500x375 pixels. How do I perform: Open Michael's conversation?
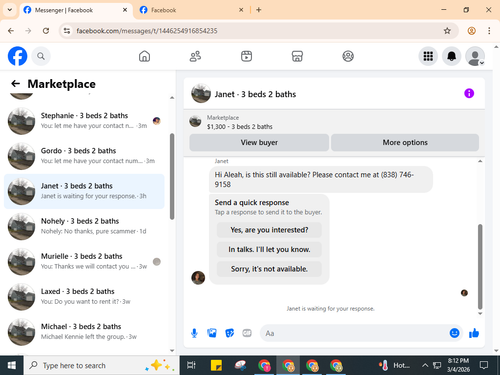pos(84,332)
